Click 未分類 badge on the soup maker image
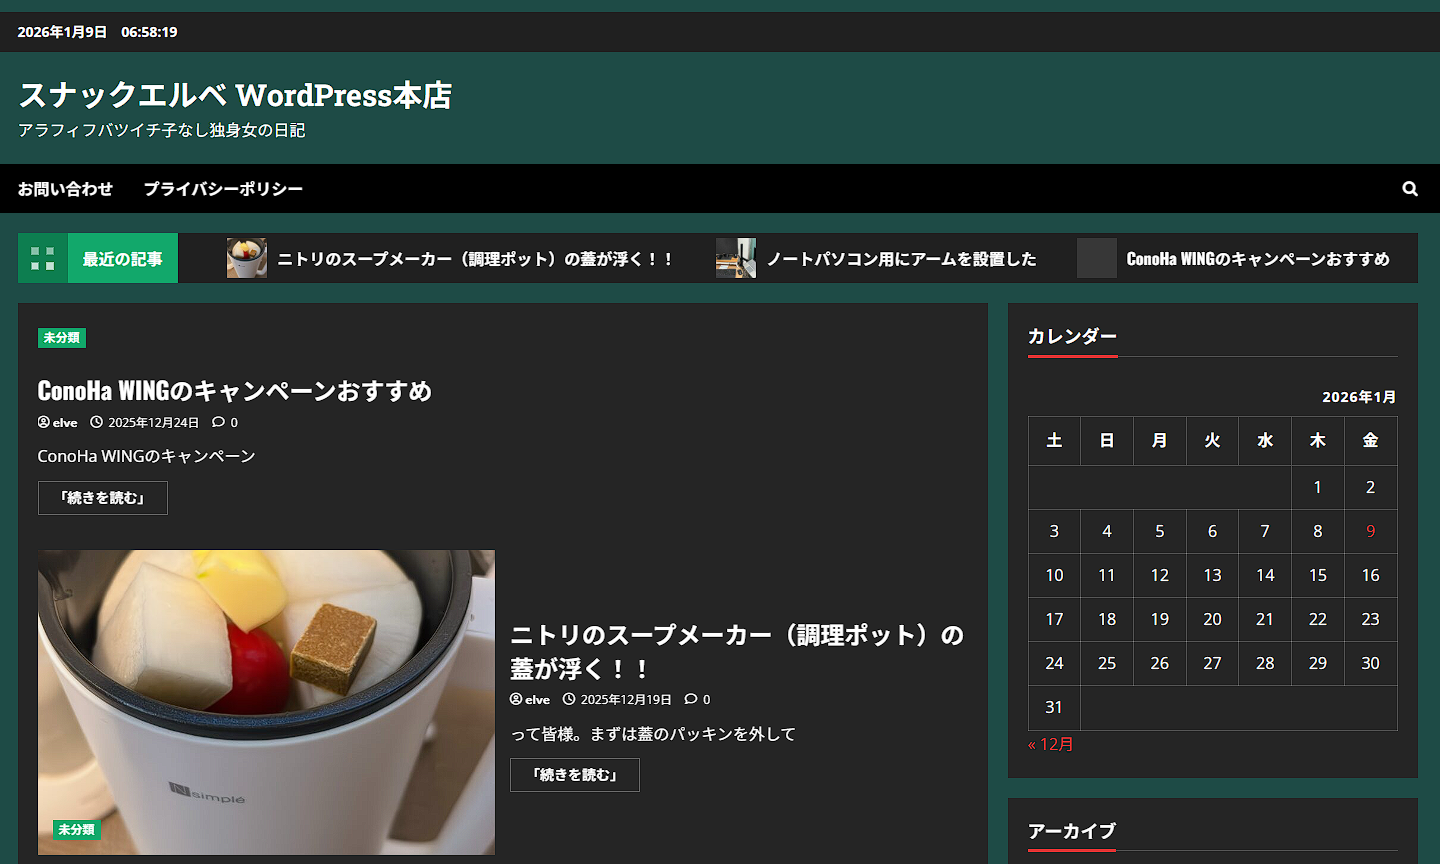The image size is (1440, 864). tap(76, 830)
